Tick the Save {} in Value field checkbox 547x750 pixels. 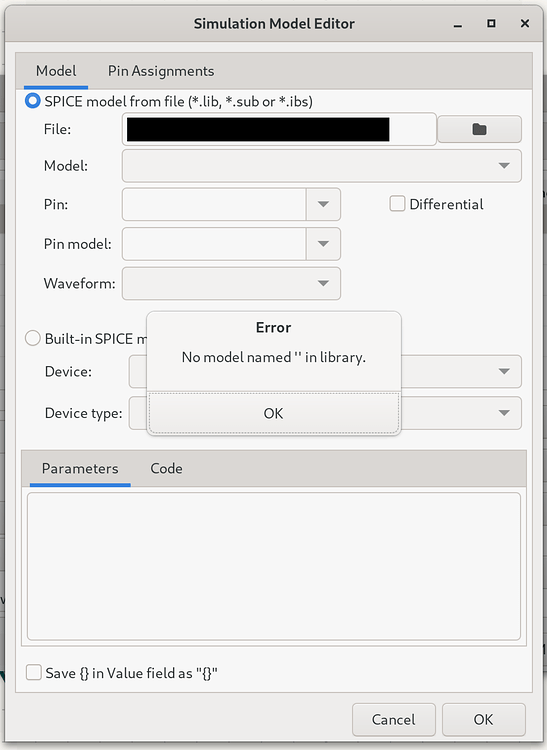pos(33,672)
